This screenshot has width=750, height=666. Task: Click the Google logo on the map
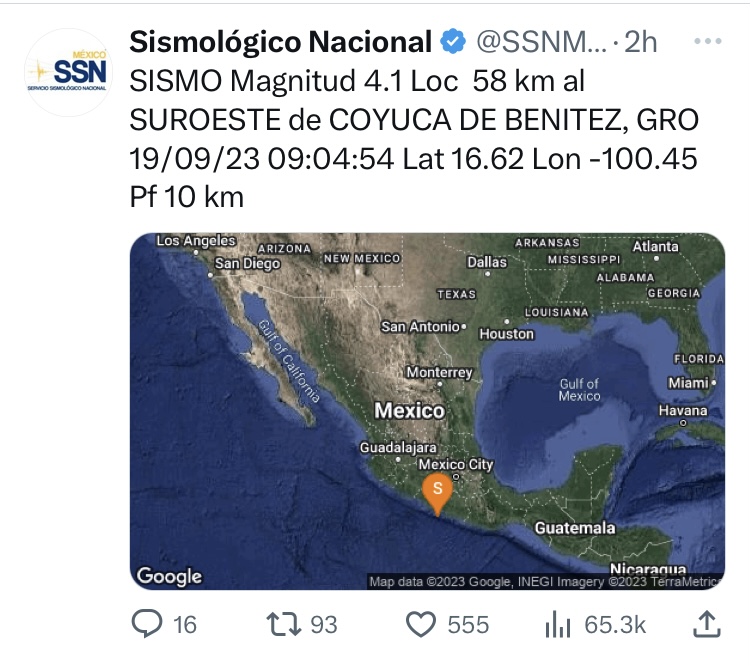click(169, 576)
